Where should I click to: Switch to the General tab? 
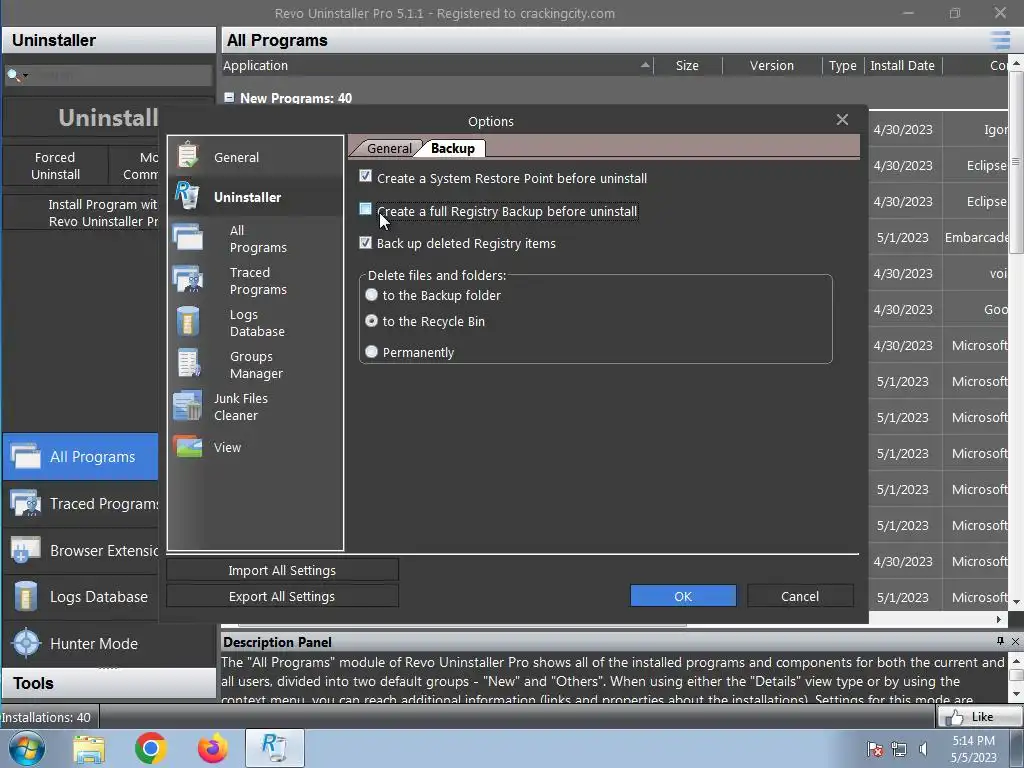click(x=389, y=148)
